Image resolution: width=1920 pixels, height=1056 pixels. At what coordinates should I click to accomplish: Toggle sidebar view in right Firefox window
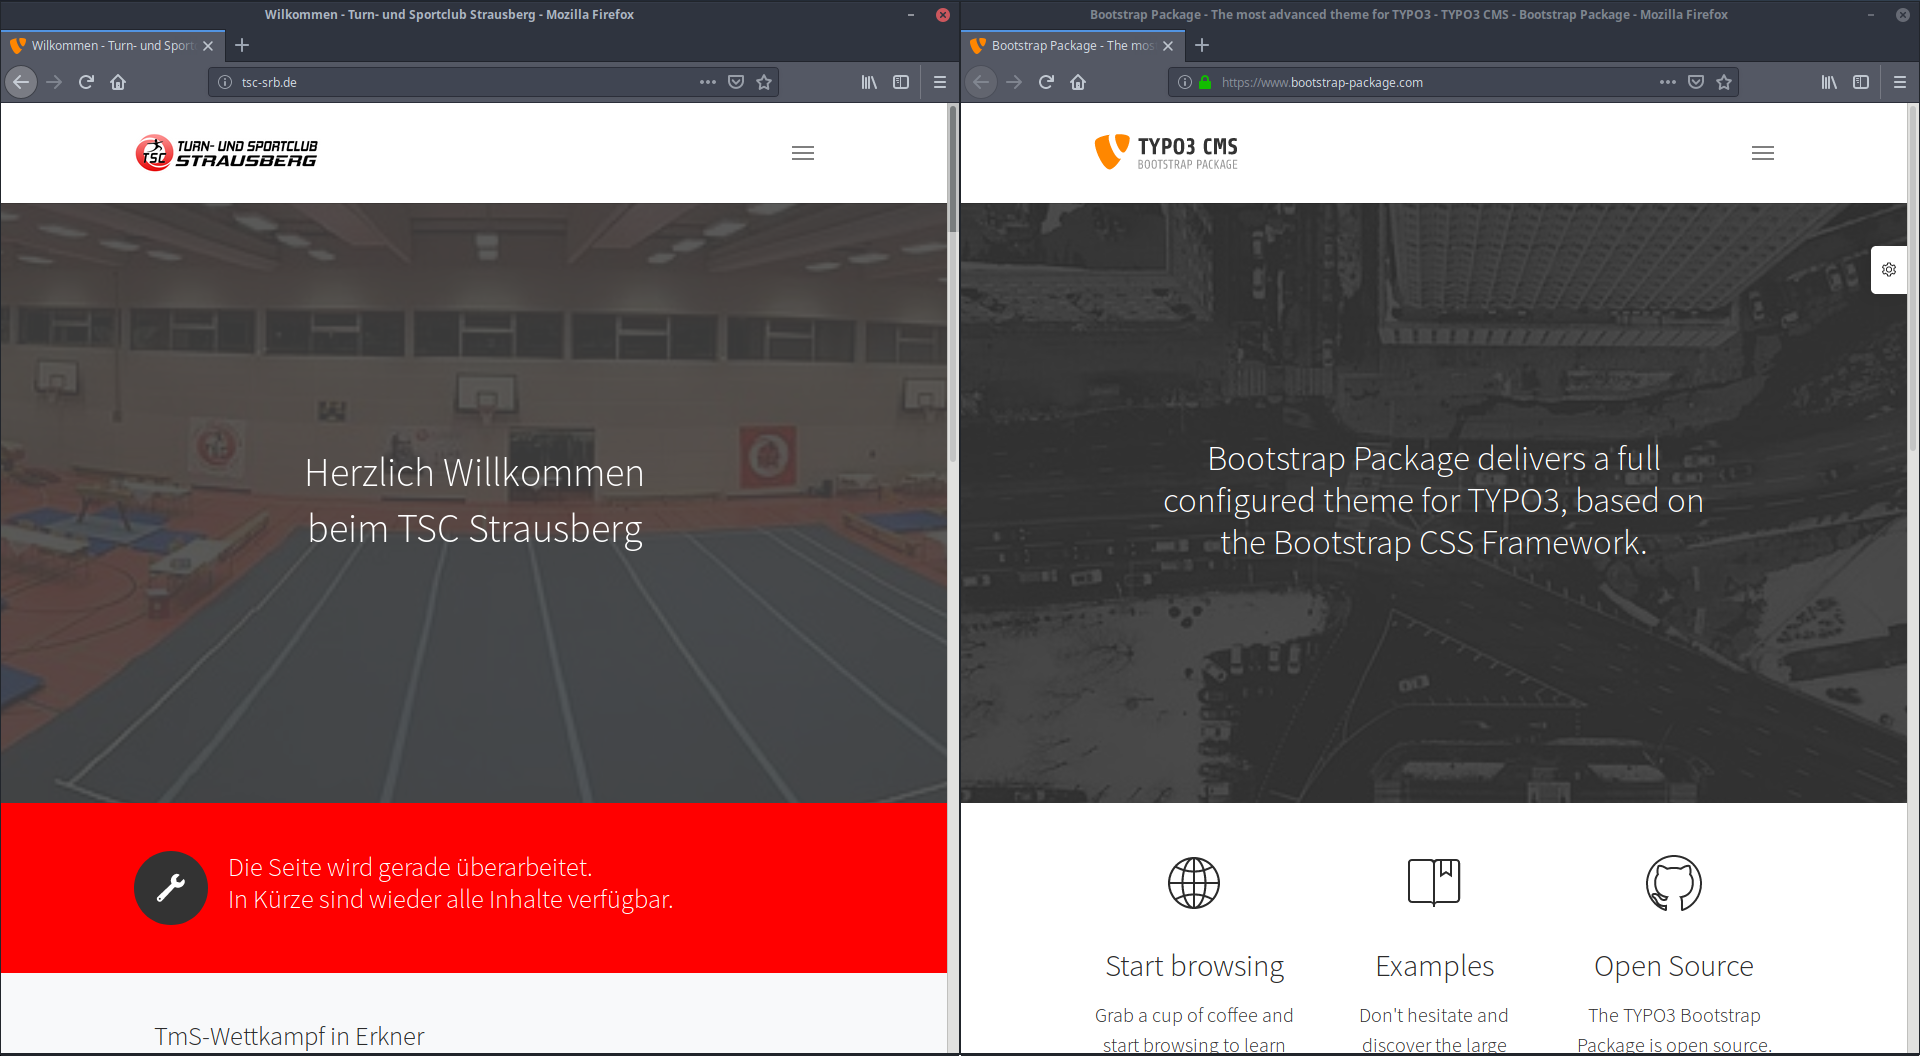(1861, 82)
